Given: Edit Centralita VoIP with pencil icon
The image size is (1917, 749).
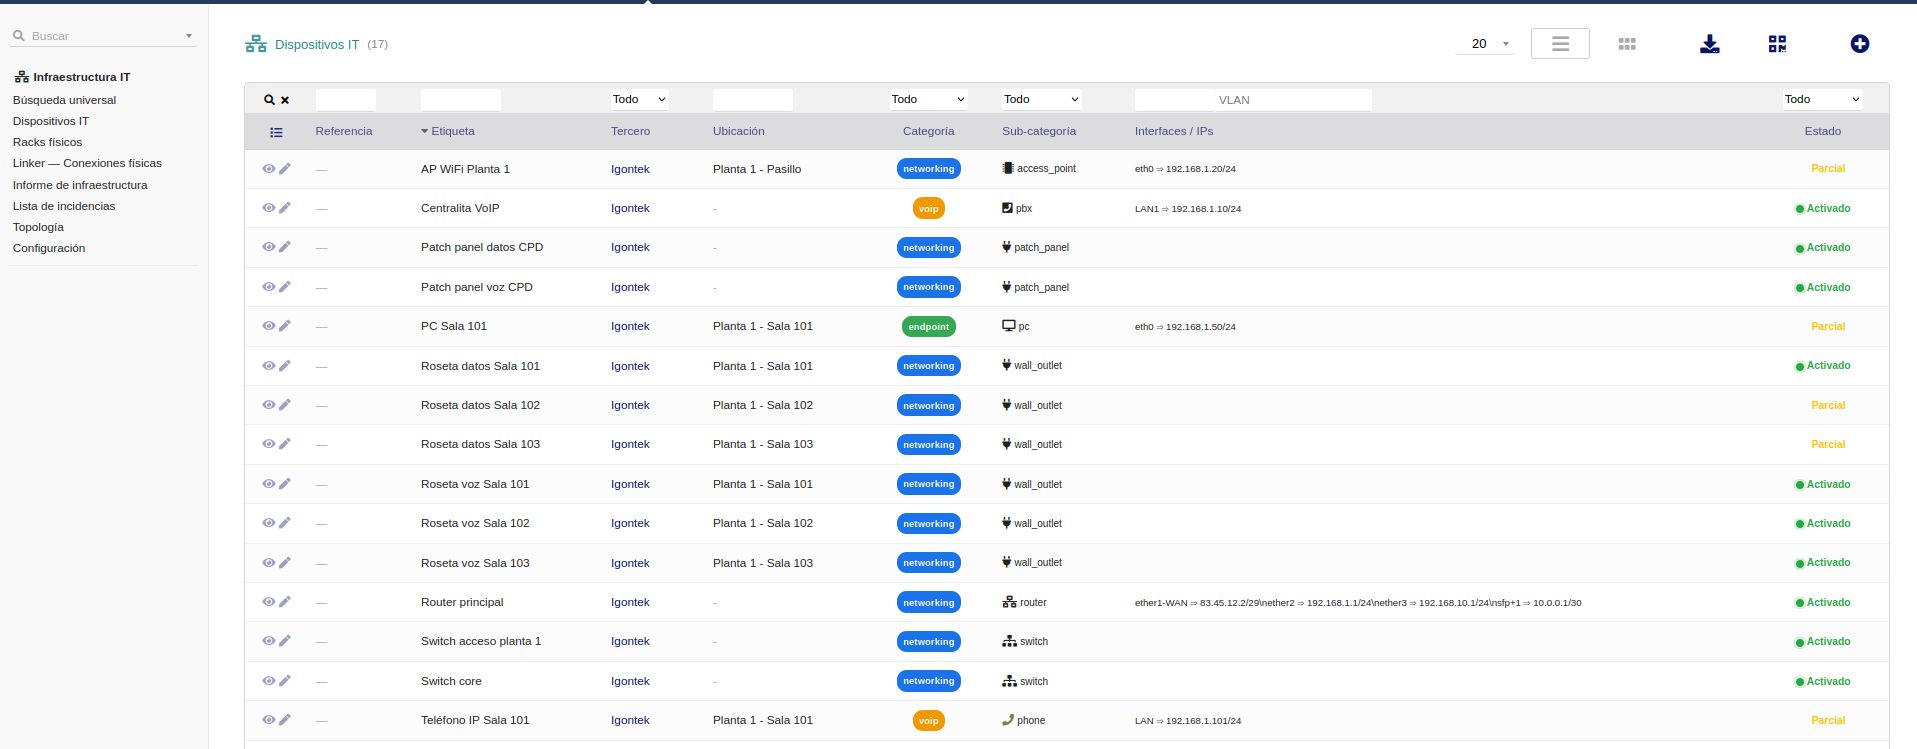Looking at the screenshot, I should point(285,208).
